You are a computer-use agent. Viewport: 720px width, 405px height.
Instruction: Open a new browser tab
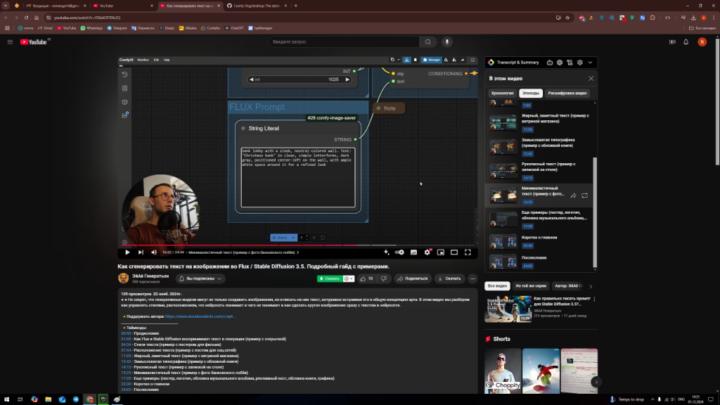296,6
